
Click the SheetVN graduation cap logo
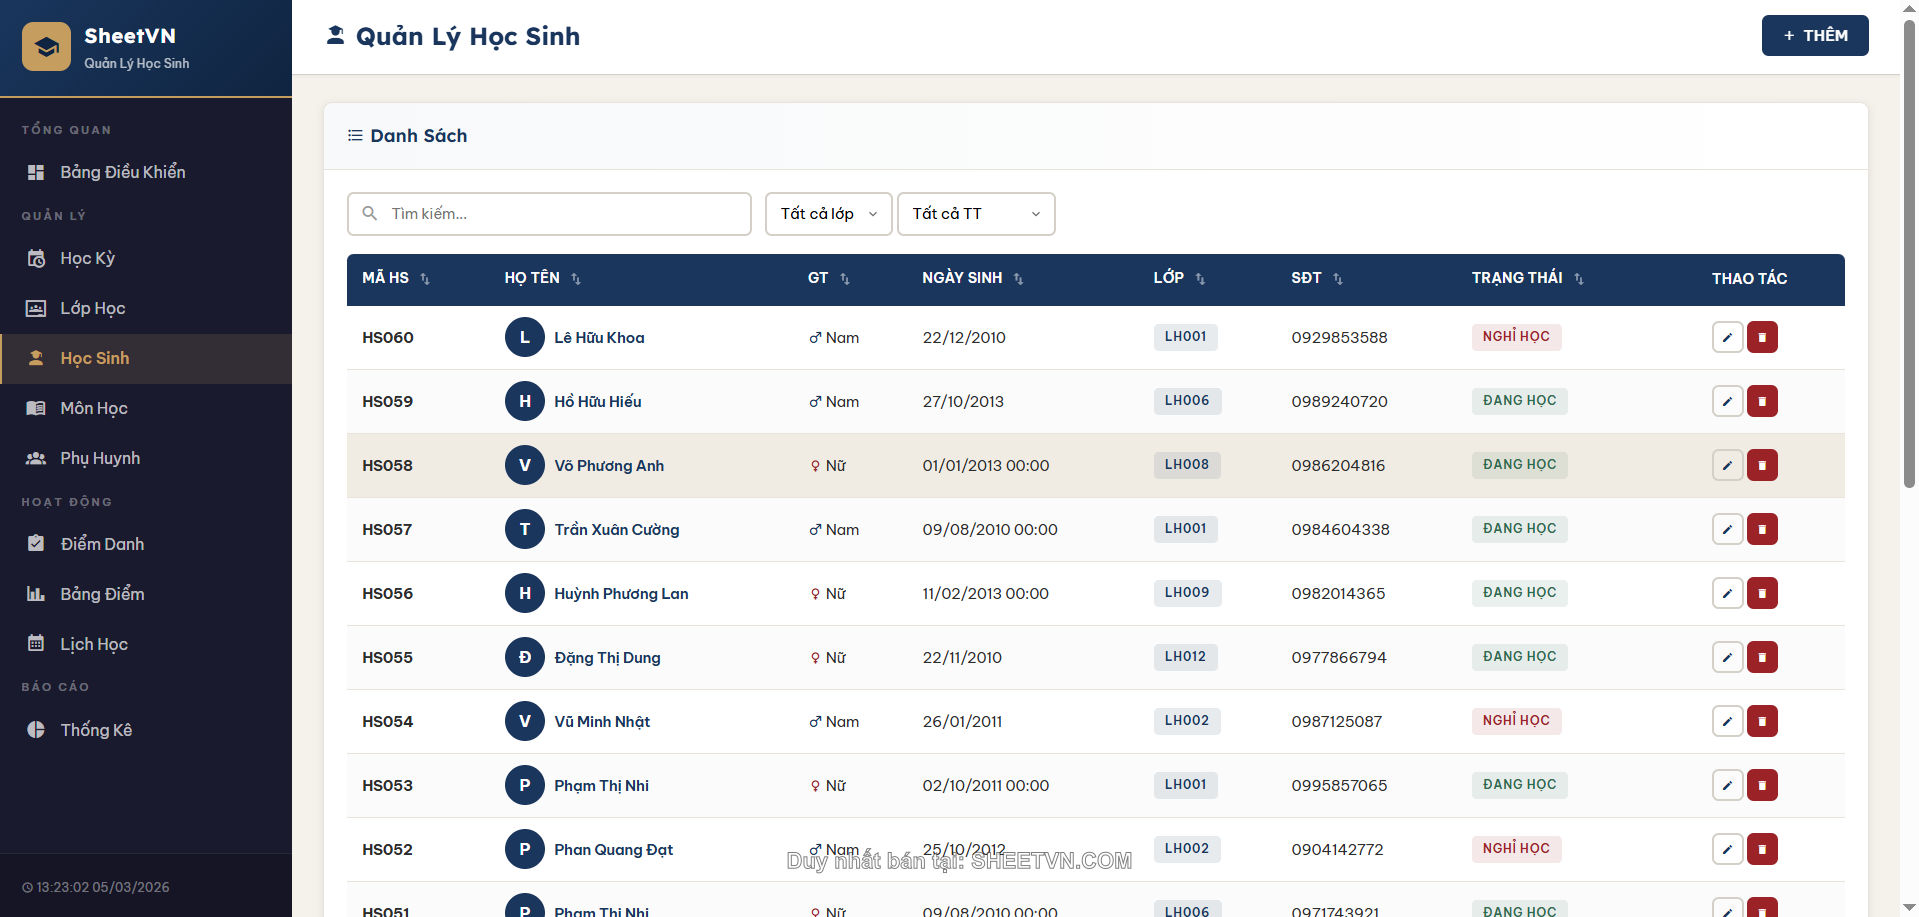46,47
